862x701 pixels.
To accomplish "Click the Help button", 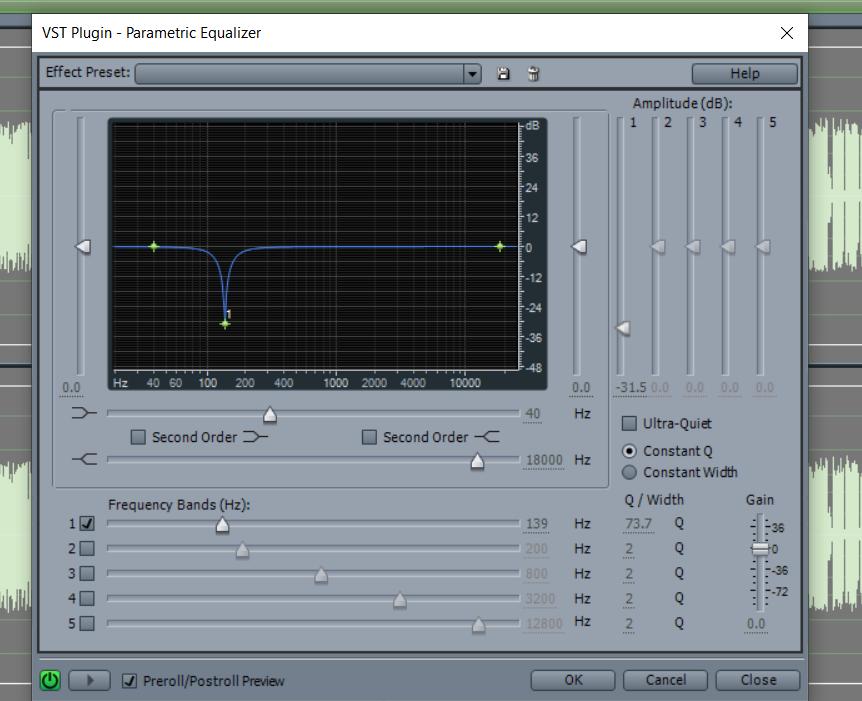I will (744, 73).
